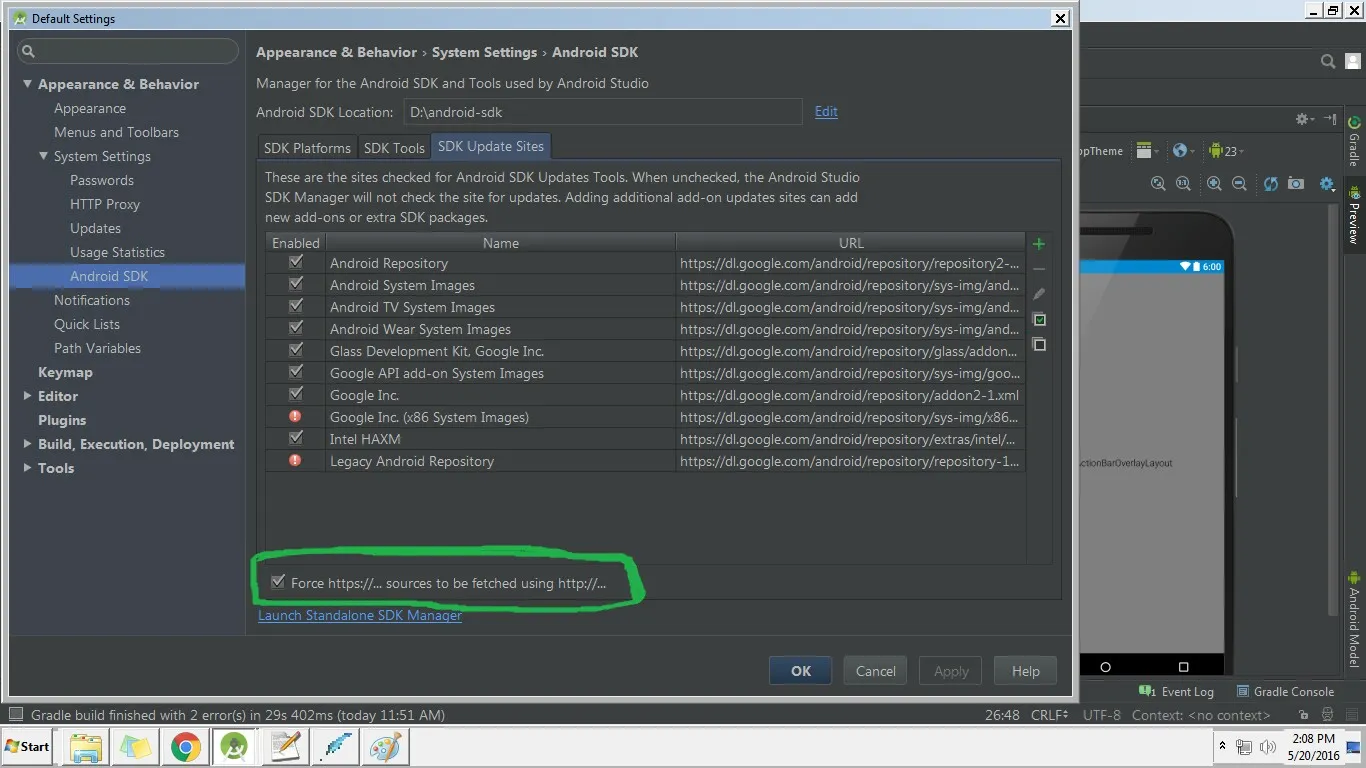Zoom out on the layout preview

point(1239,184)
